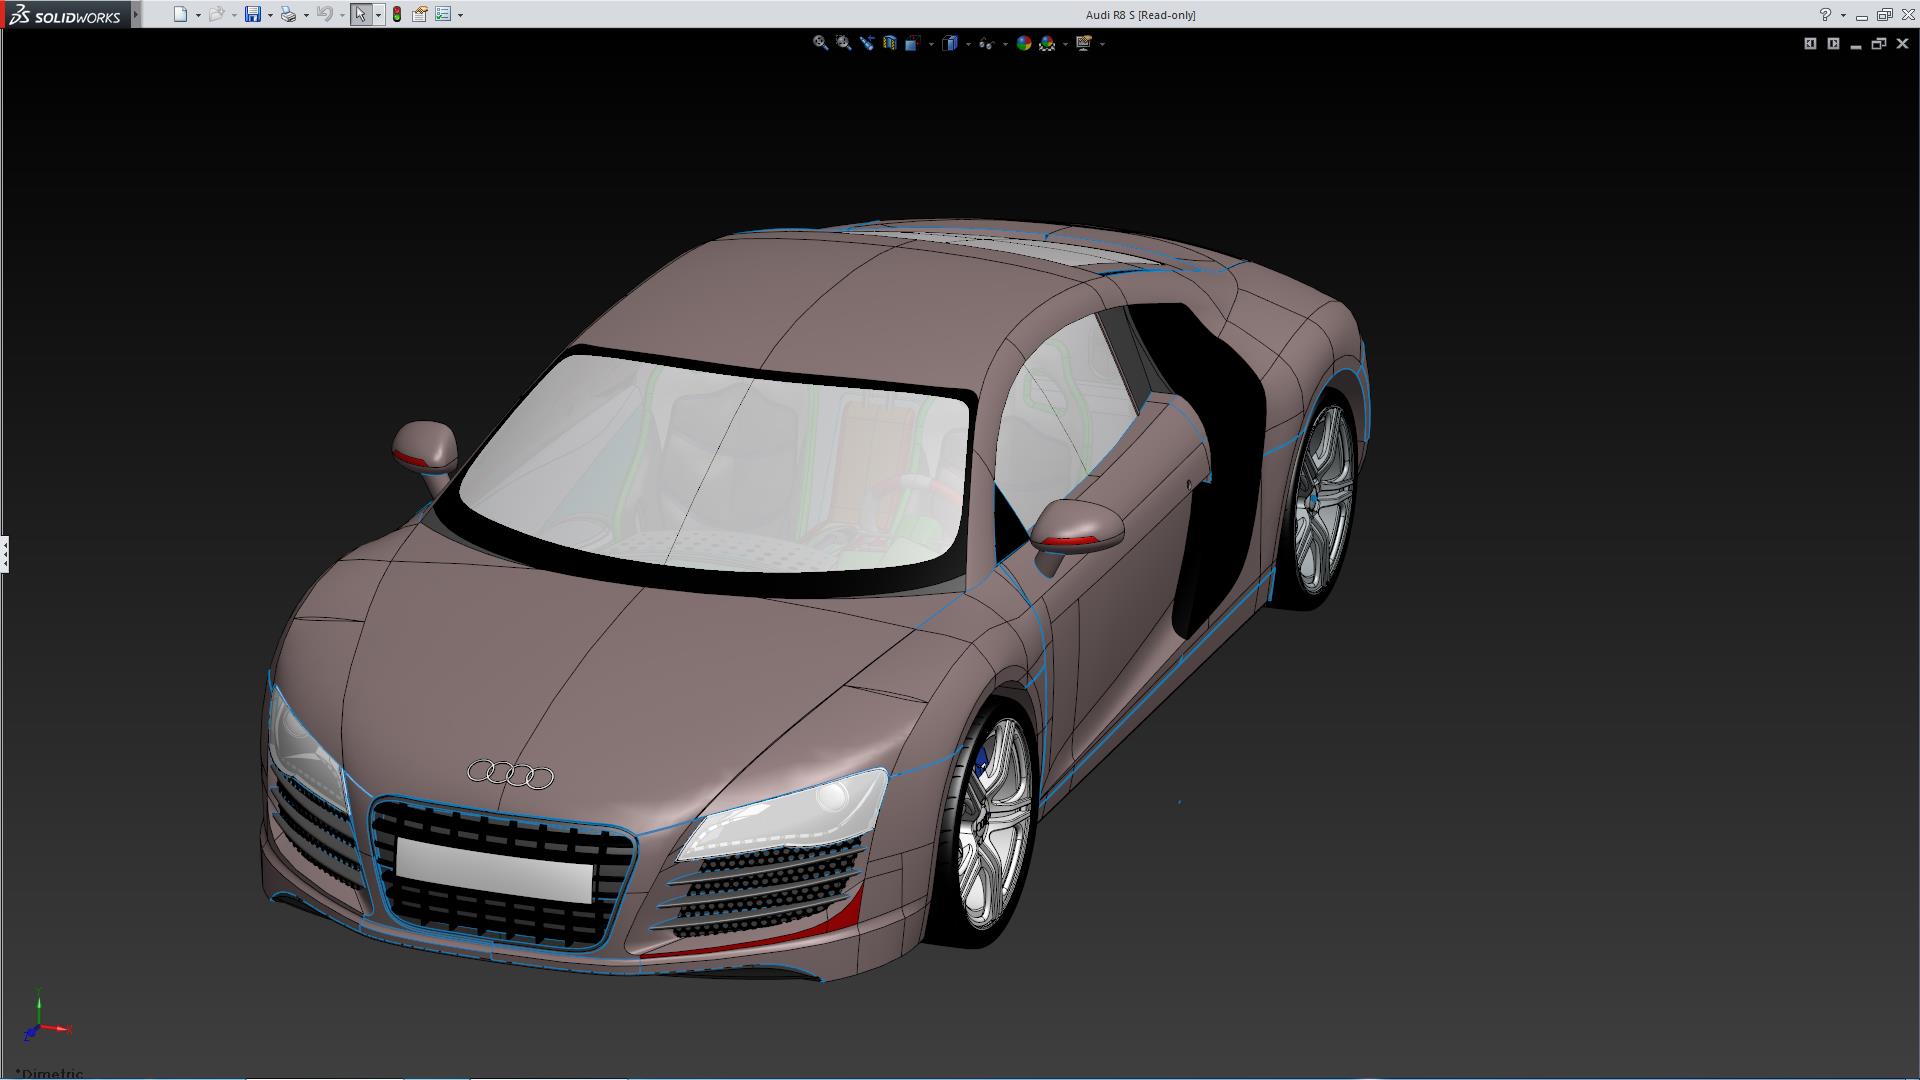Open File Properties icon

420,14
